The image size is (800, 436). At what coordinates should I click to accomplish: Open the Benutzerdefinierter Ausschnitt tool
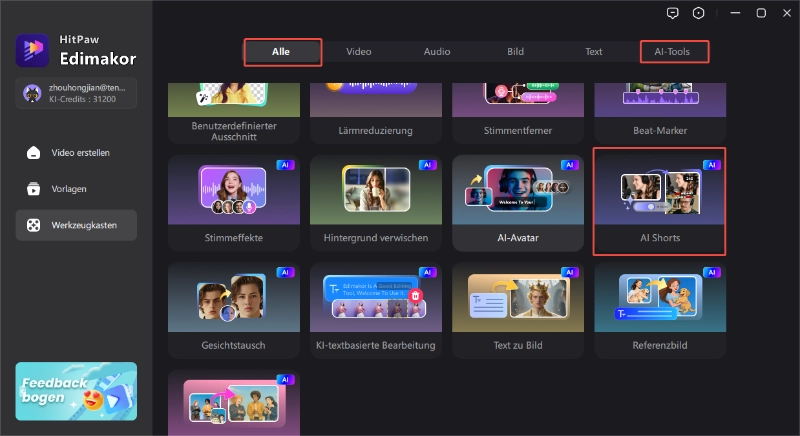[234, 113]
